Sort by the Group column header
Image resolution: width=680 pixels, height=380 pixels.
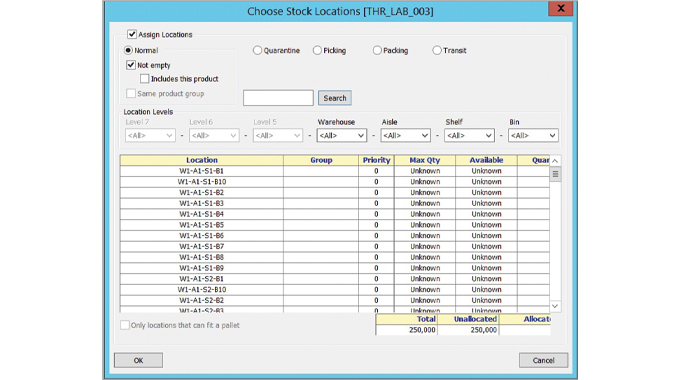(321, 160)
